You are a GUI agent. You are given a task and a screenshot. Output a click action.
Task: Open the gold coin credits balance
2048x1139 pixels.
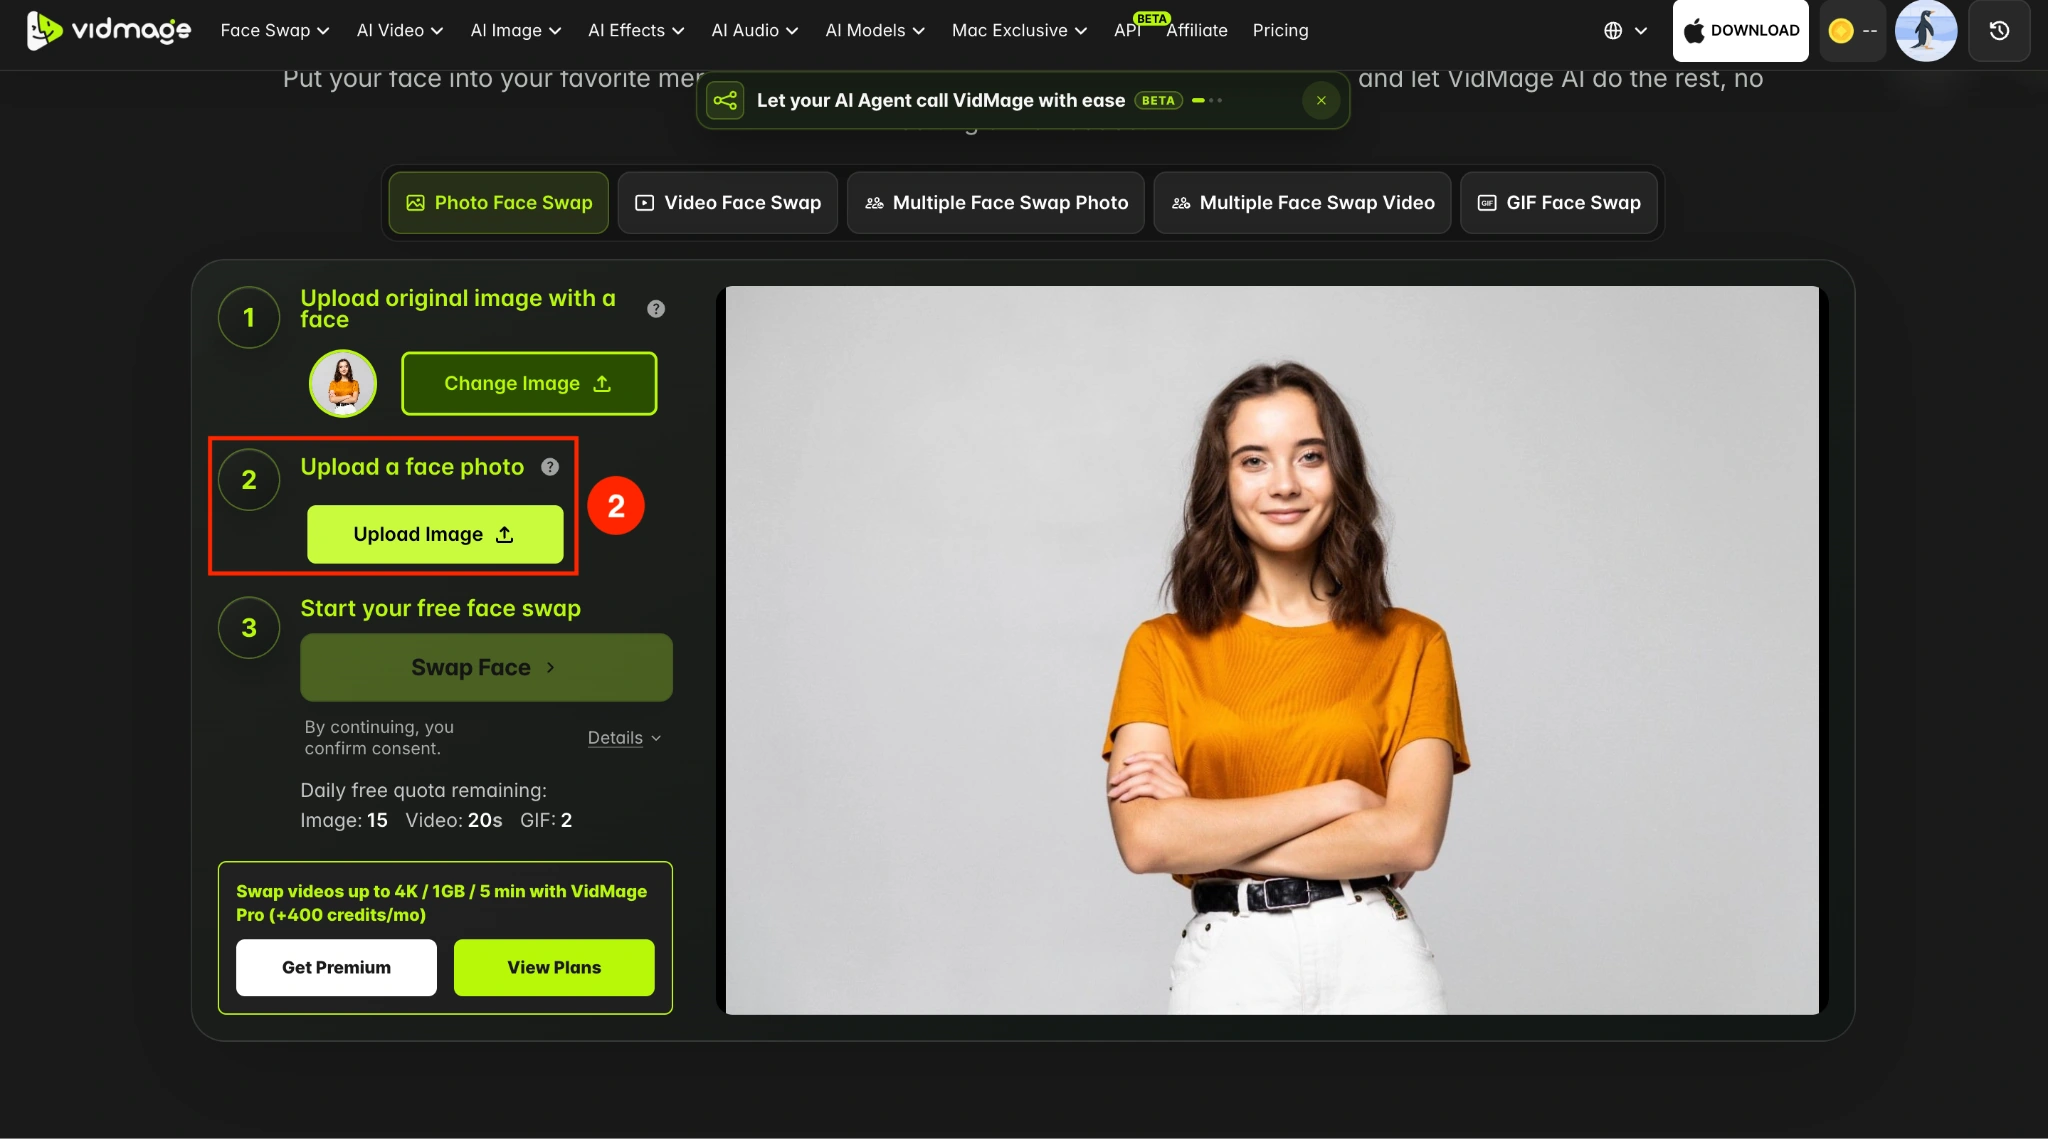pos(1852,30)
